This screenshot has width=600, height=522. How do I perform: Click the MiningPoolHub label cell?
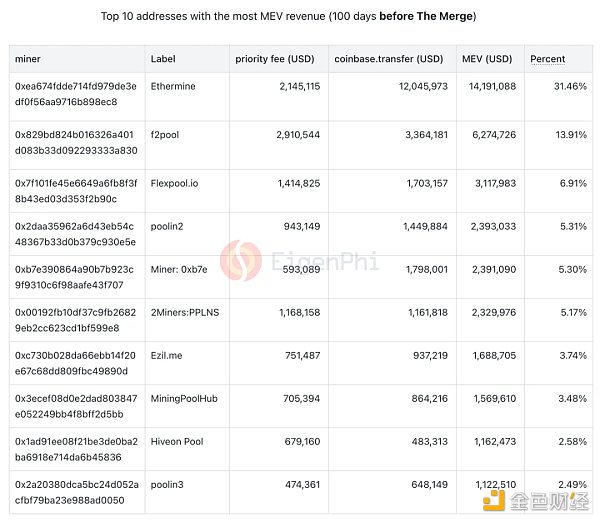(185, 399)
